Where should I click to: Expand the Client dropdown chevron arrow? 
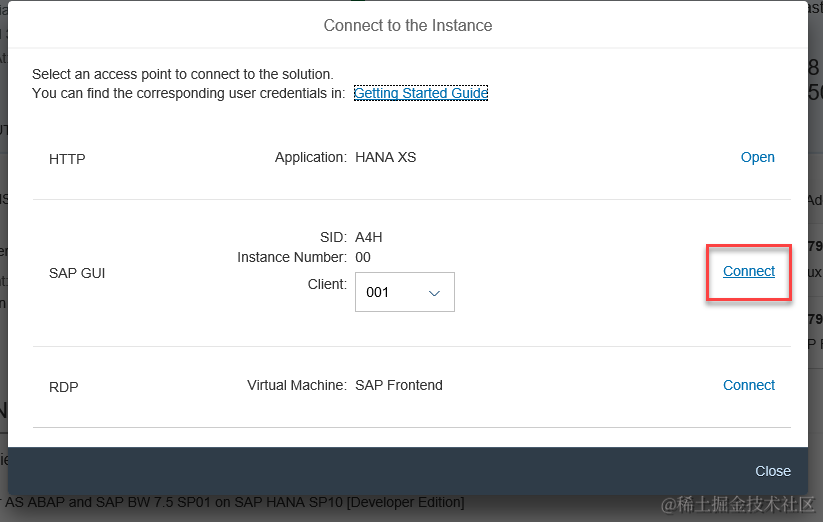pyautogui.click(x=434, y=293)
